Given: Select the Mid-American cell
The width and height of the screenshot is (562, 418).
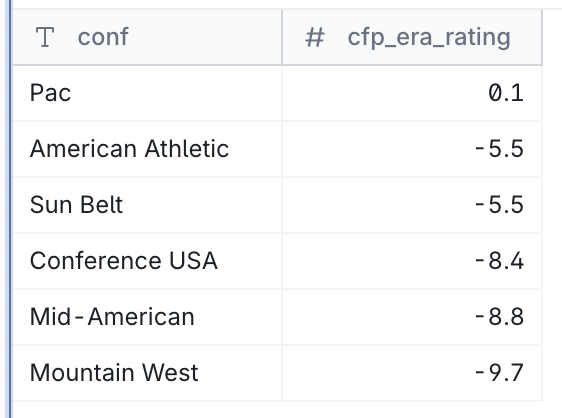Looking at the screenshot, I should click(x=147, y=317).
